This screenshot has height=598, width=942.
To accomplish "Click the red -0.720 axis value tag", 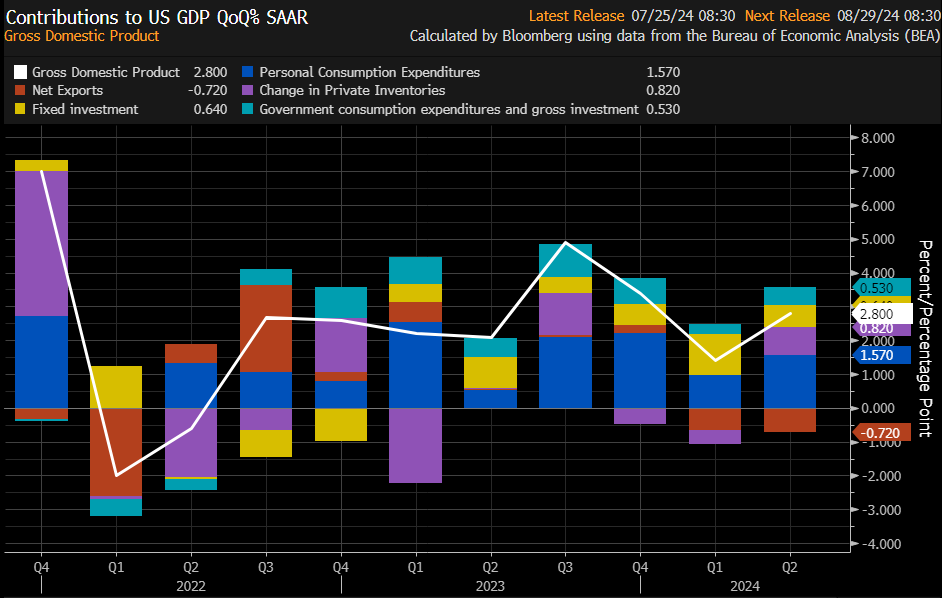I will click(881, 432).
